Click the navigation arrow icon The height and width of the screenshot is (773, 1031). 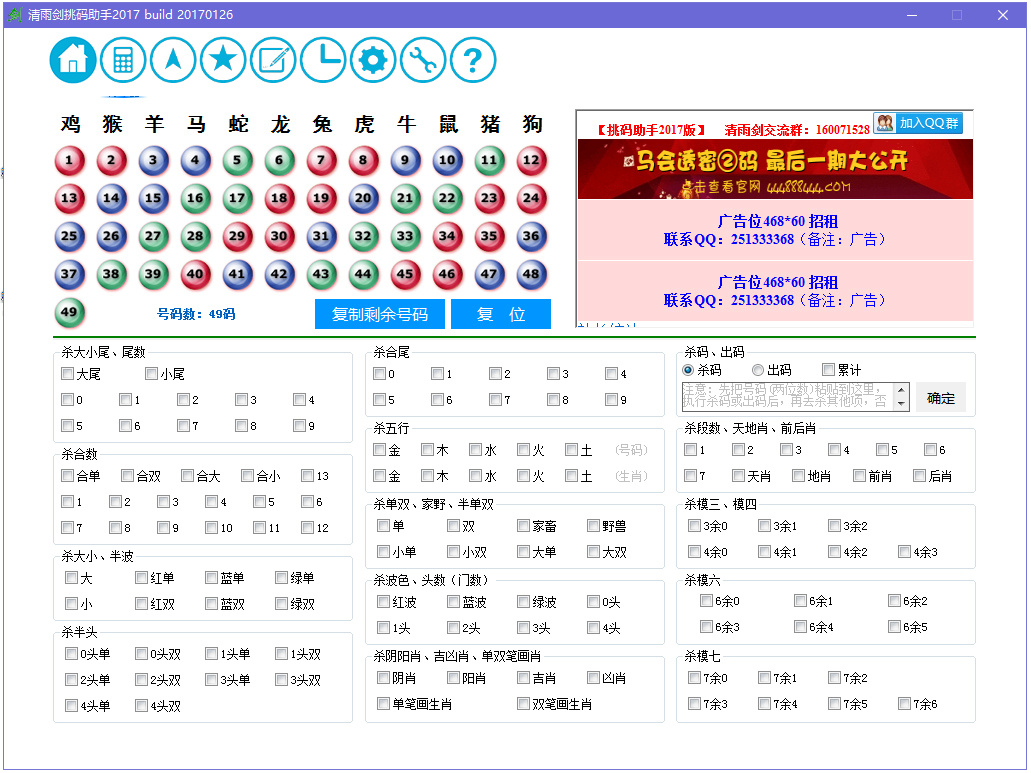(x=173, y=60)
